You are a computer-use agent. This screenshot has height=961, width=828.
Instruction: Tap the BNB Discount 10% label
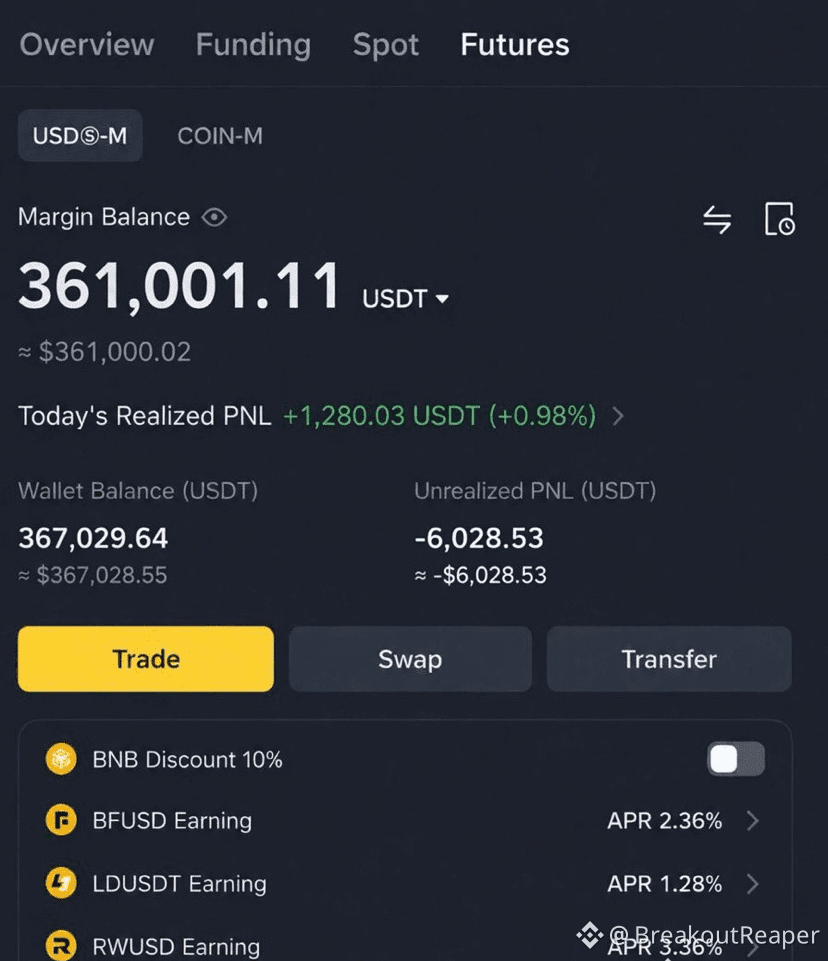188,760
